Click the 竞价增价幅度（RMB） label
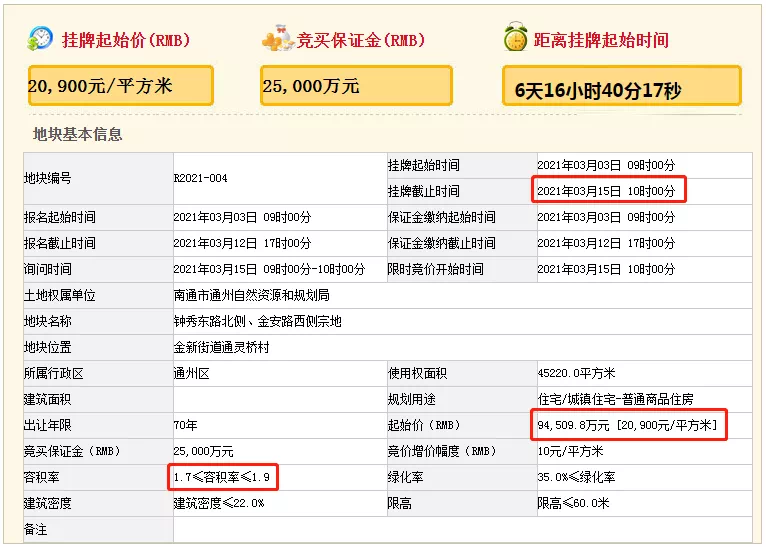This screenshot has width=766, height=547. (442, 451)
